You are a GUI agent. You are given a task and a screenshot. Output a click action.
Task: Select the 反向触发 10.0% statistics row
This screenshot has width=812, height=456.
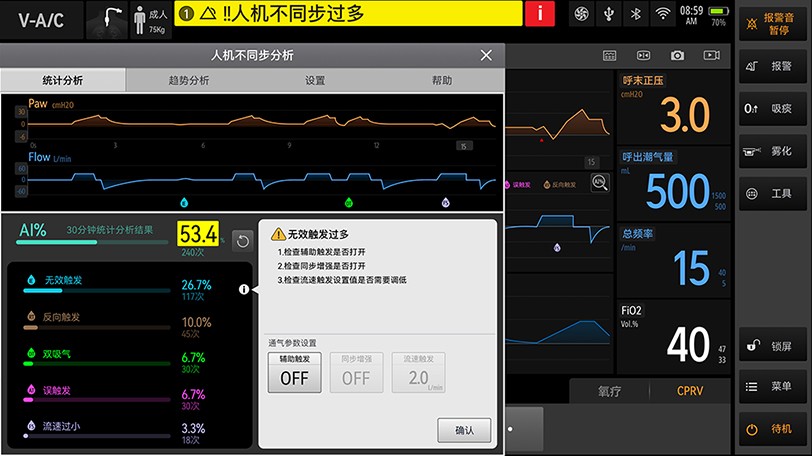pyautogui.click(x=120, y=323)
